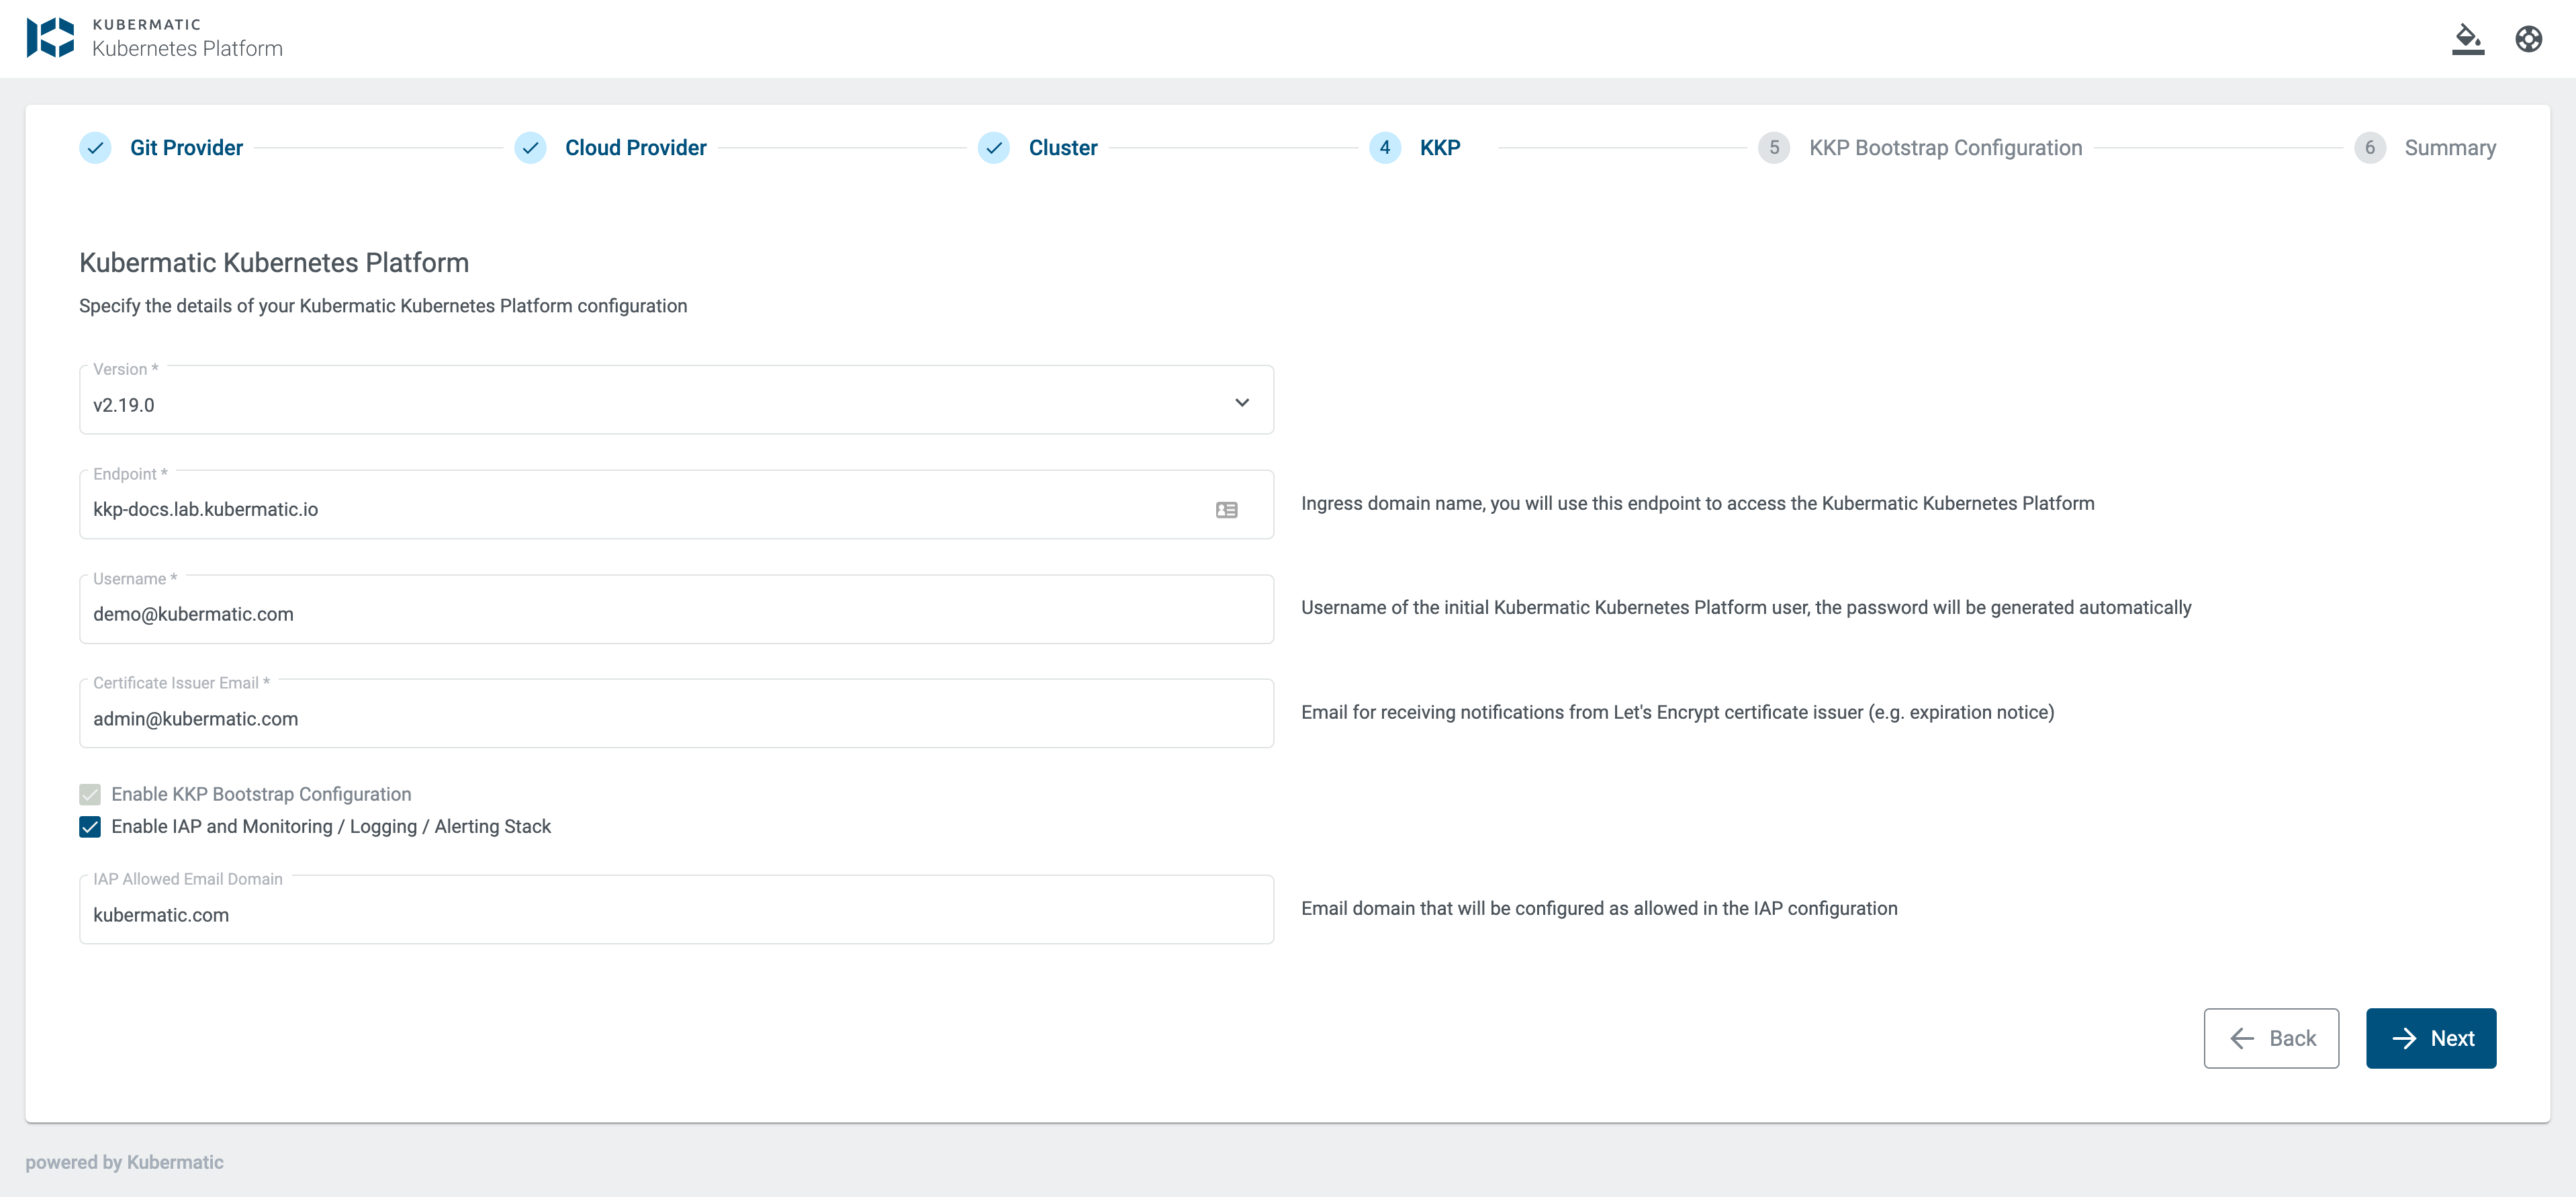Click the theme color fill icon
This screenshot has height=1197, width=2576.
[x=2467, y=39]
